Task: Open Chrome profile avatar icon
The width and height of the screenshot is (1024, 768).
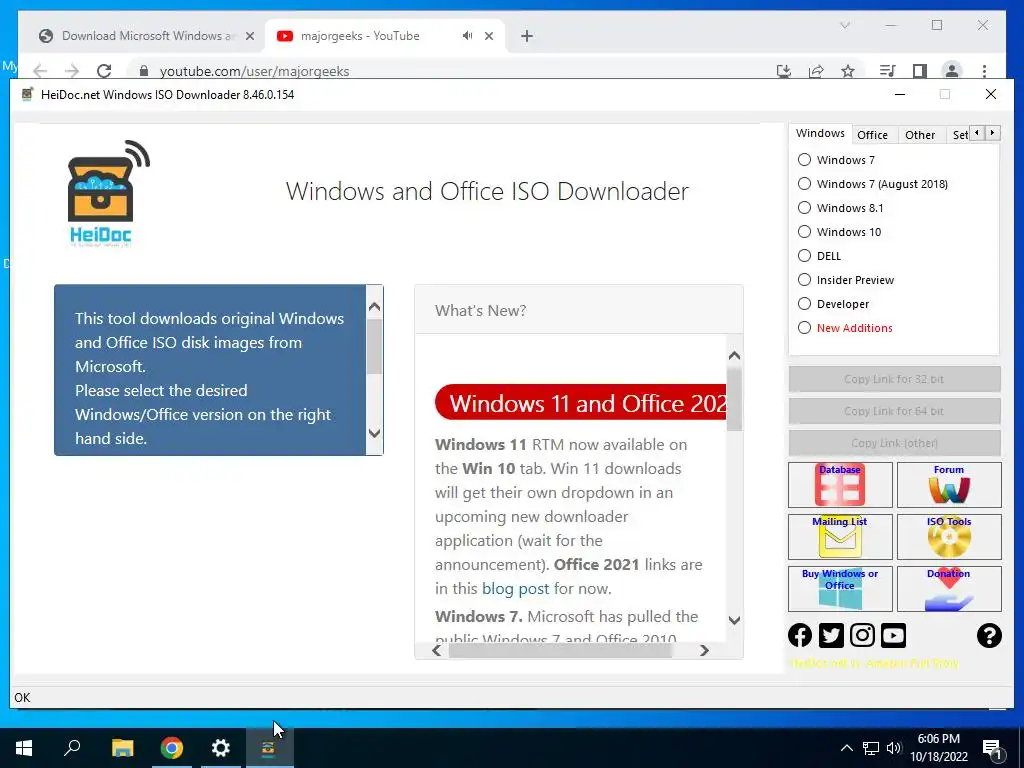Action: click(952, 71)
